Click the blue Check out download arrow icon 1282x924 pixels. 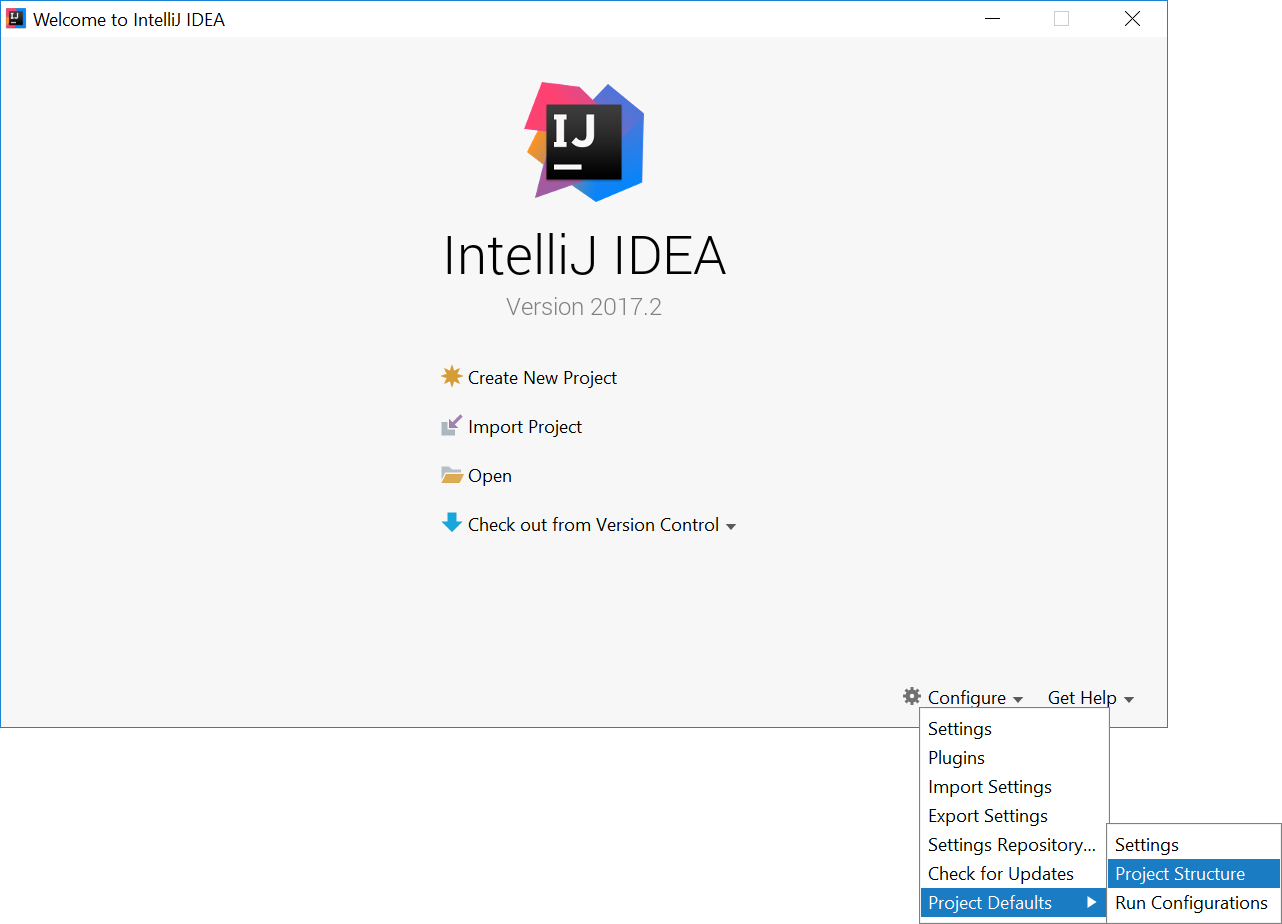[452, 523]
